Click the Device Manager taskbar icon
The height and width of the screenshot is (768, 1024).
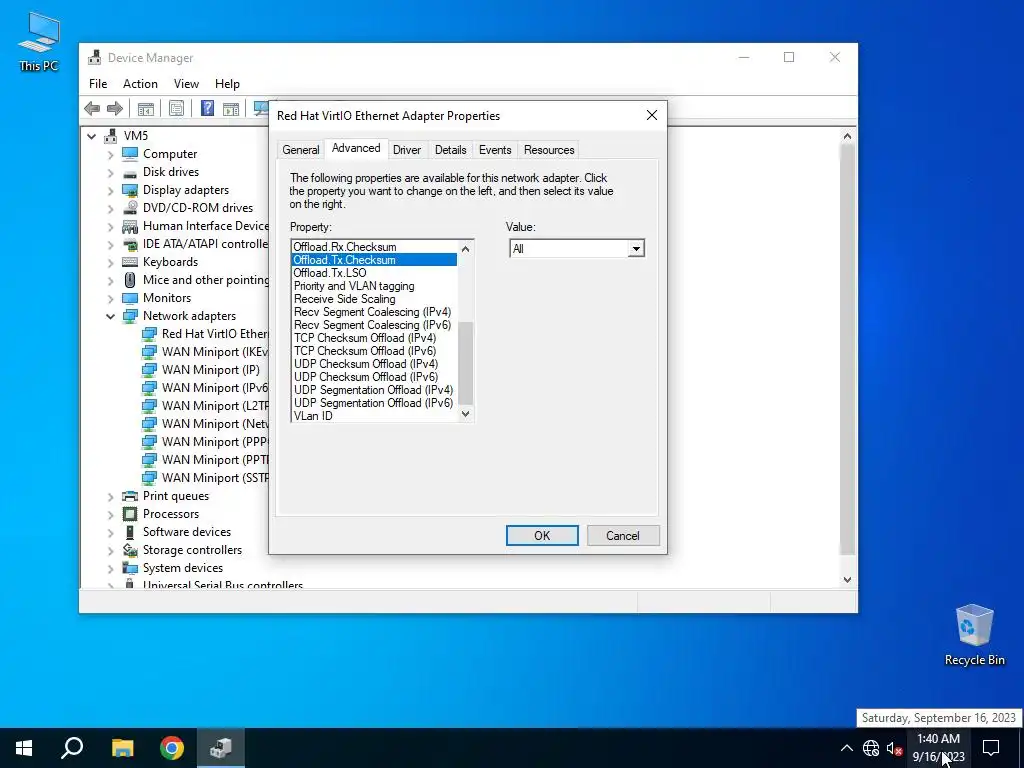pyautogui.click(x=221, y=748)
